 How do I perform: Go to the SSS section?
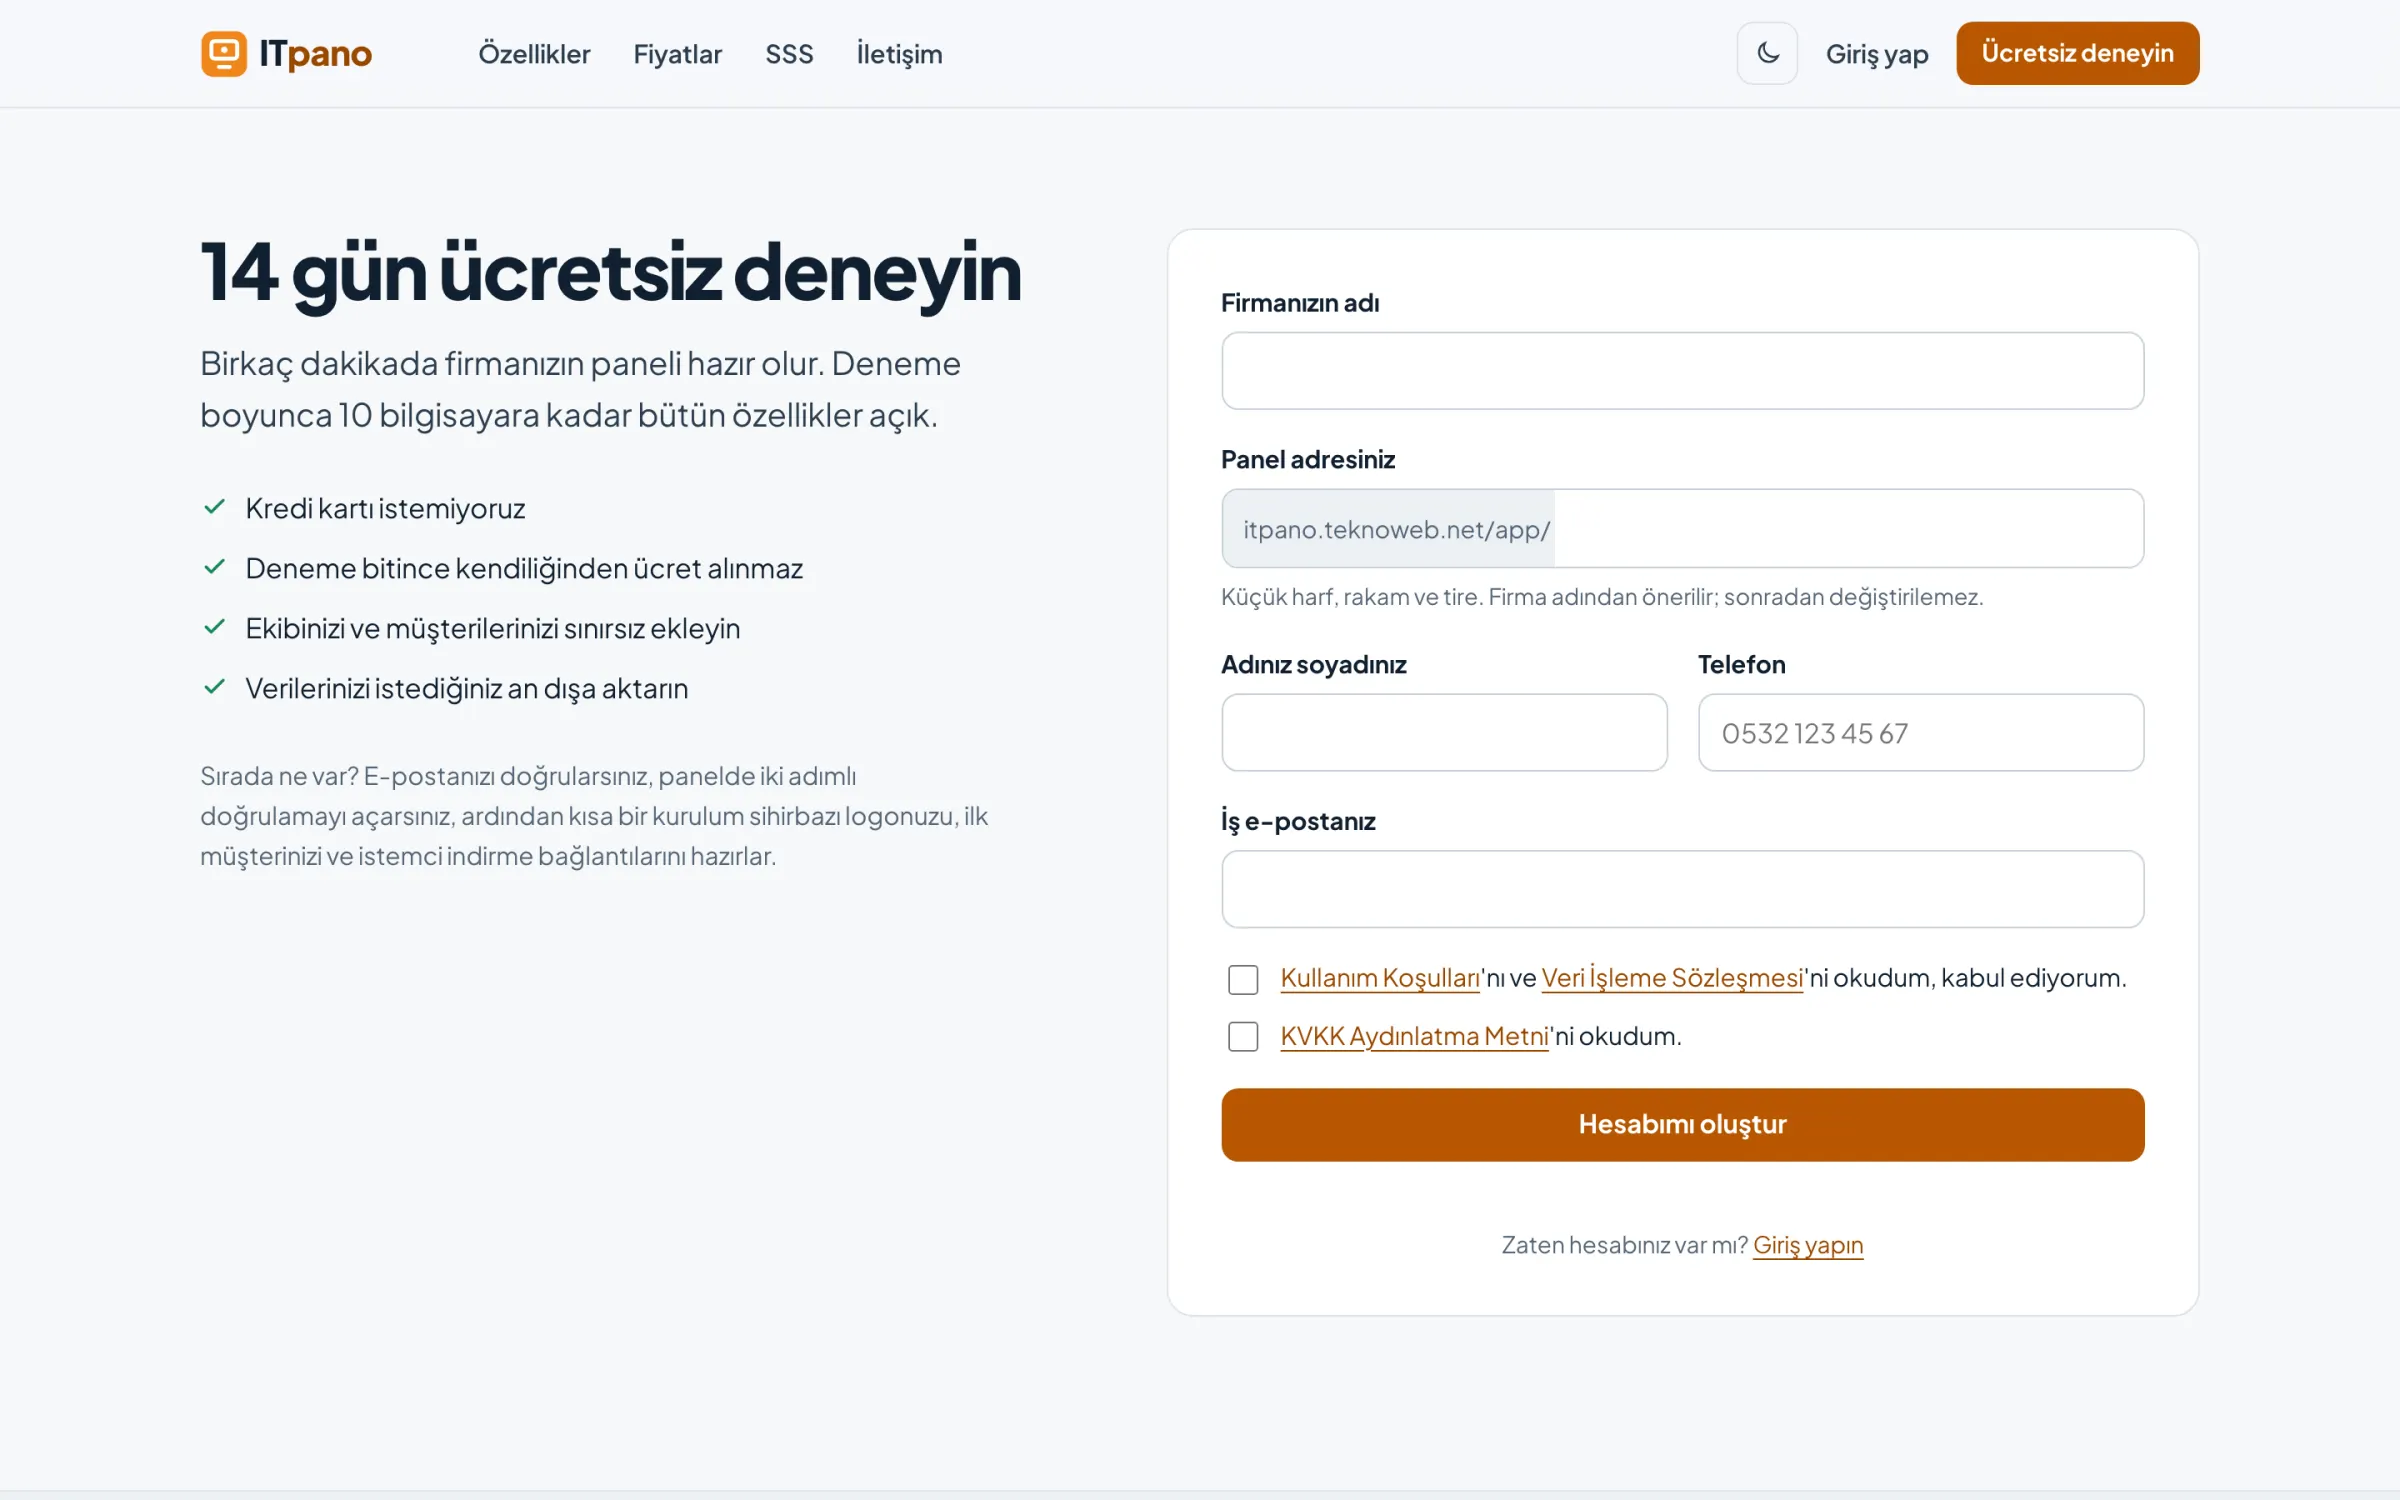pos(789,54)
